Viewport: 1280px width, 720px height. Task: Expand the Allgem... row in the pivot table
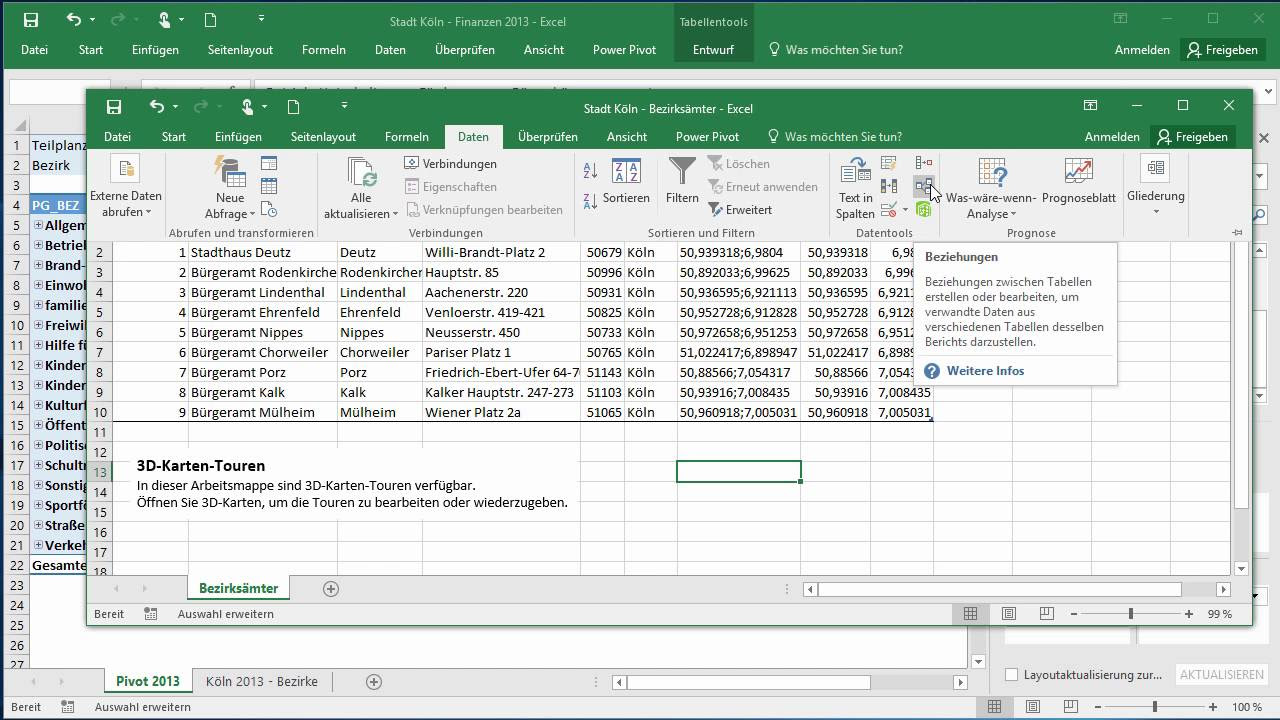click(39, 225)
